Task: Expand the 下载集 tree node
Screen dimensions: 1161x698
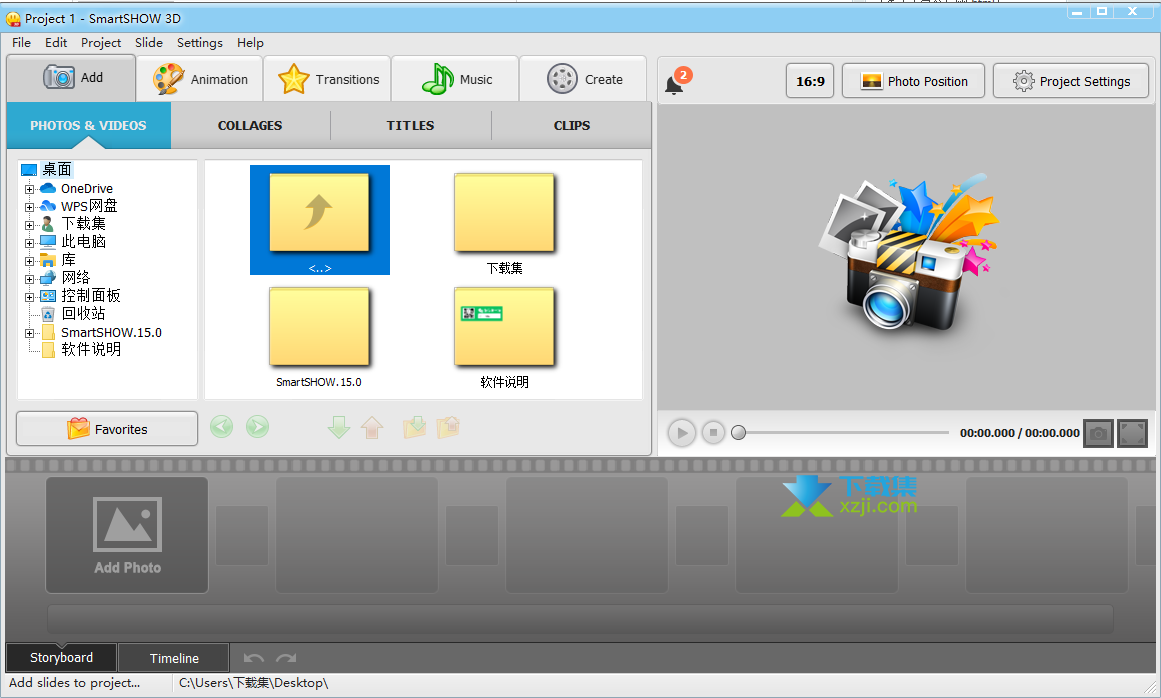Action: [30, 225]
